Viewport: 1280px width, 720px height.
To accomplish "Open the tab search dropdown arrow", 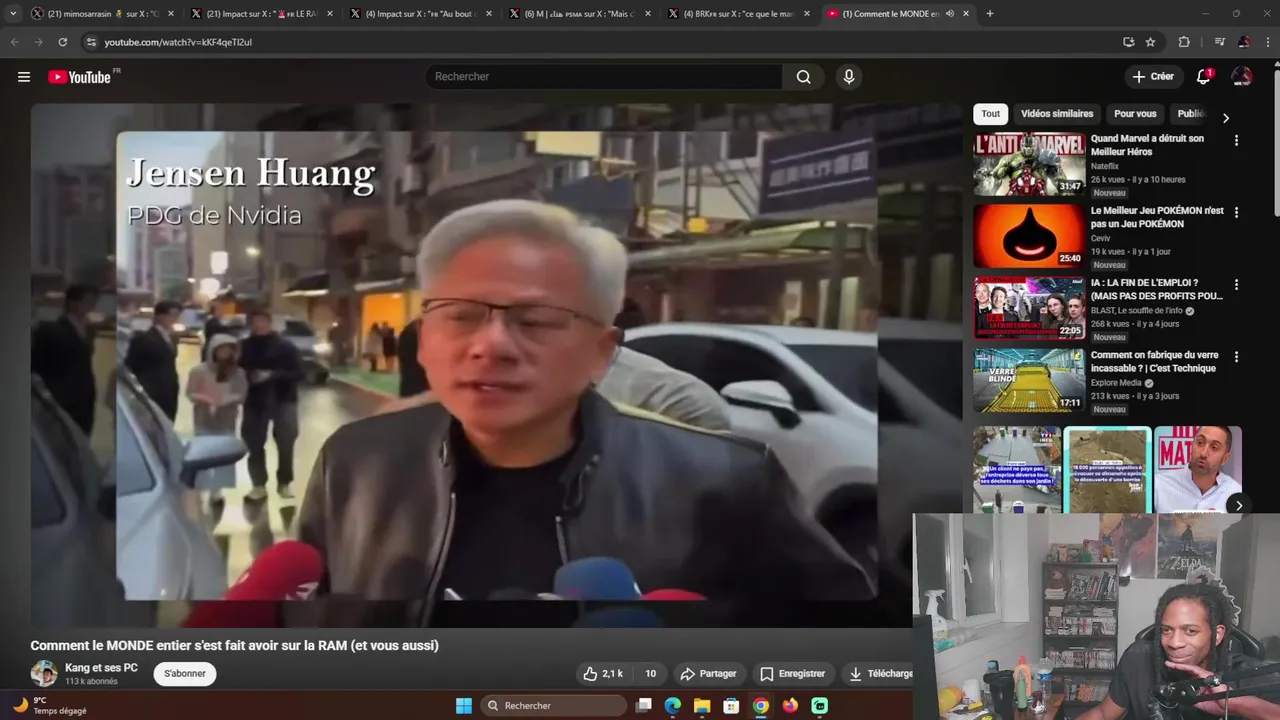I will pyautogui.click(x=12, y=14).
